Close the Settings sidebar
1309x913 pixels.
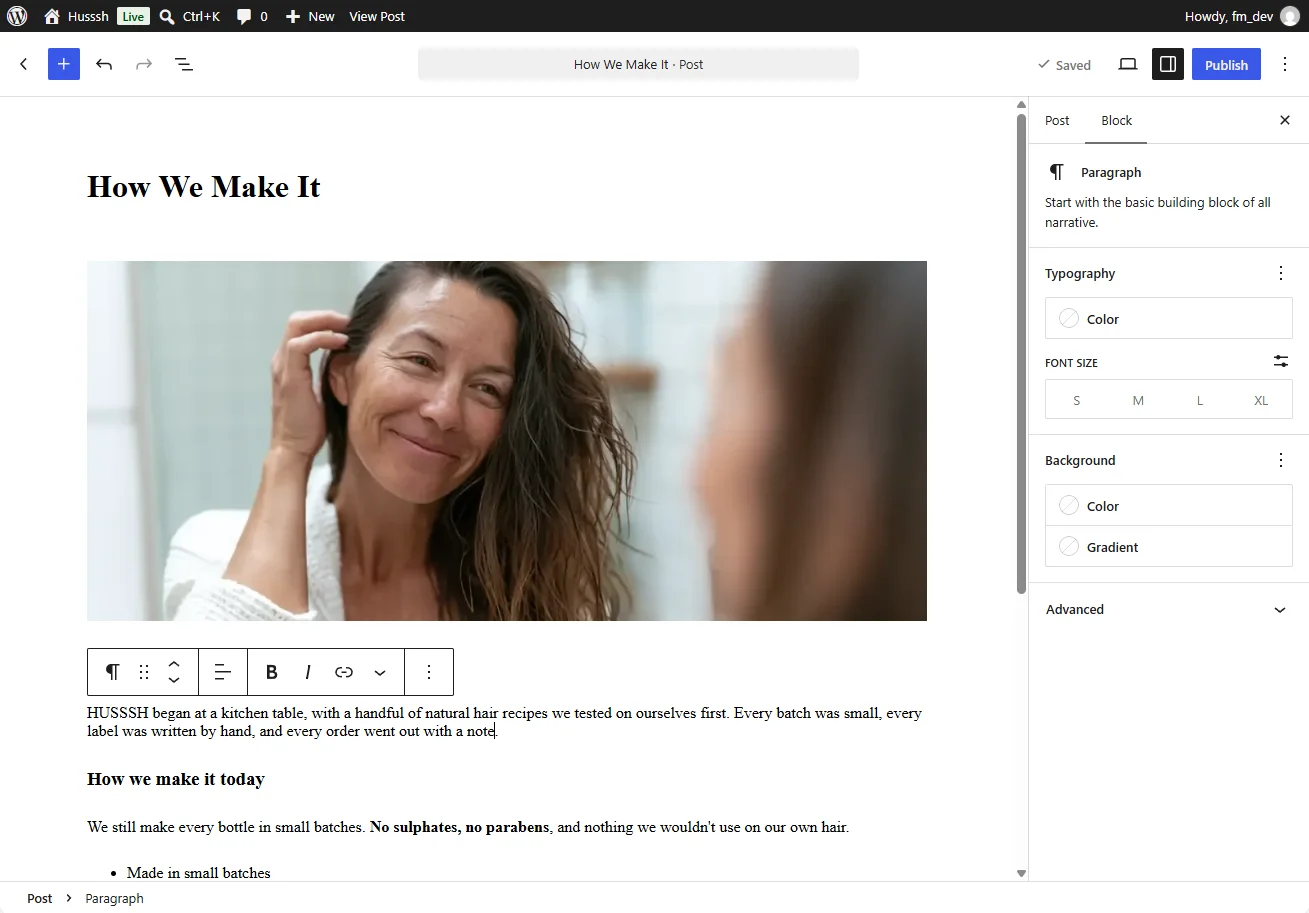(x=1285, y=120)
